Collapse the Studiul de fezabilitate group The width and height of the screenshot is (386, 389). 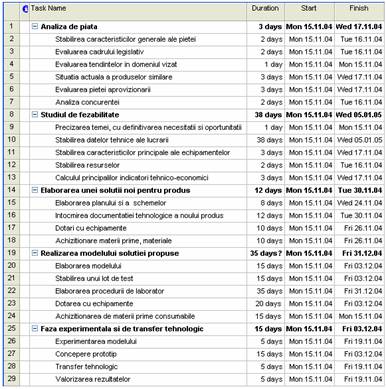pos(35,115)
